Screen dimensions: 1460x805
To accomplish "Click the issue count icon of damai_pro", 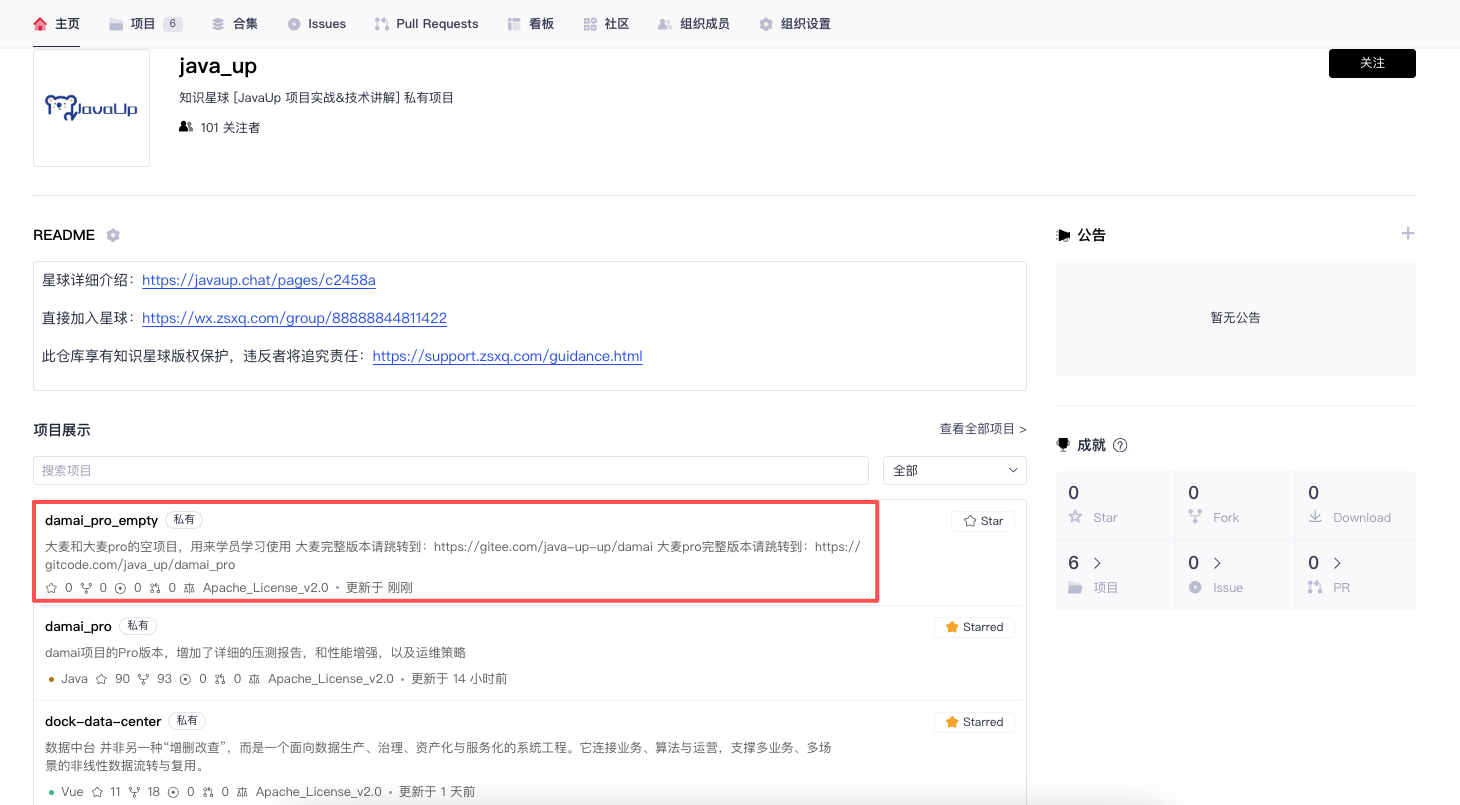I will point(185,679).
